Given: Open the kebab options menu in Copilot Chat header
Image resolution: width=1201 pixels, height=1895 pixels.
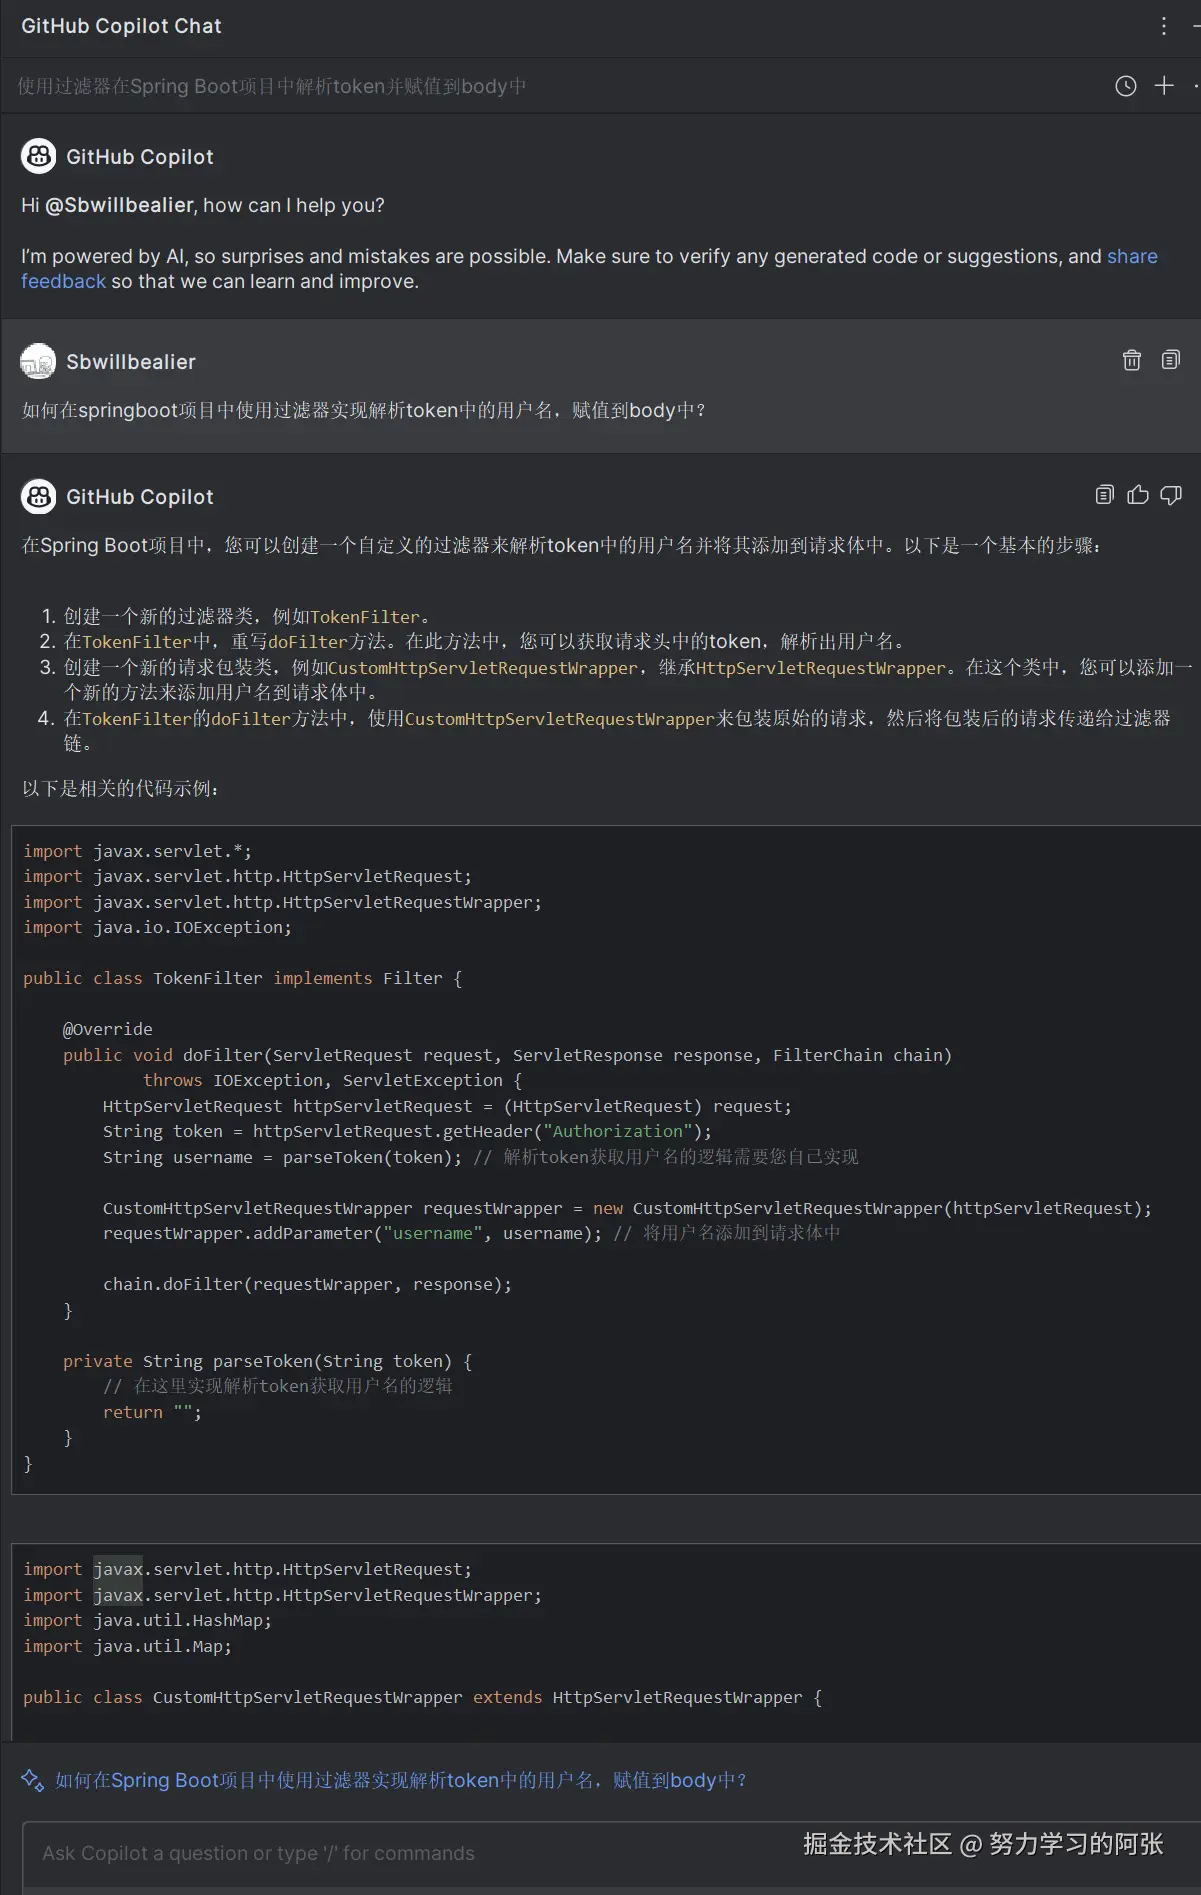Looking at the screenshot, I should (x=1164, y=26).
